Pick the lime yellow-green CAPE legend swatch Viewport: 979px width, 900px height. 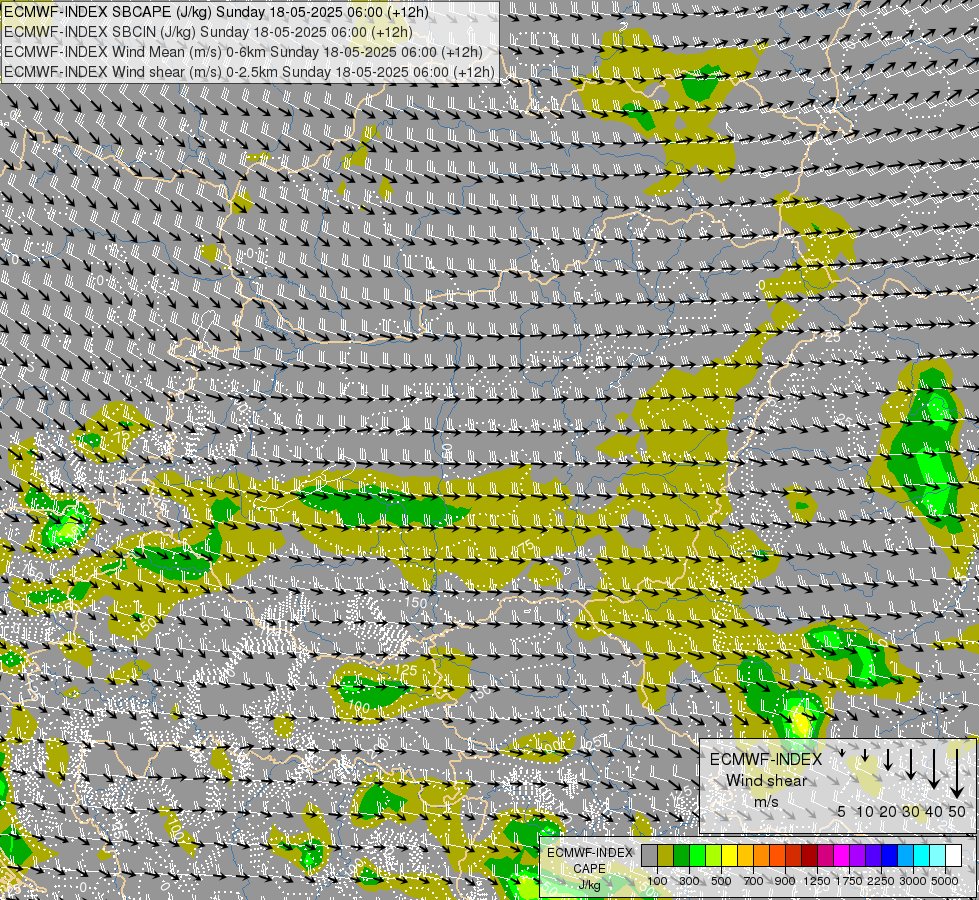point(714,855)
